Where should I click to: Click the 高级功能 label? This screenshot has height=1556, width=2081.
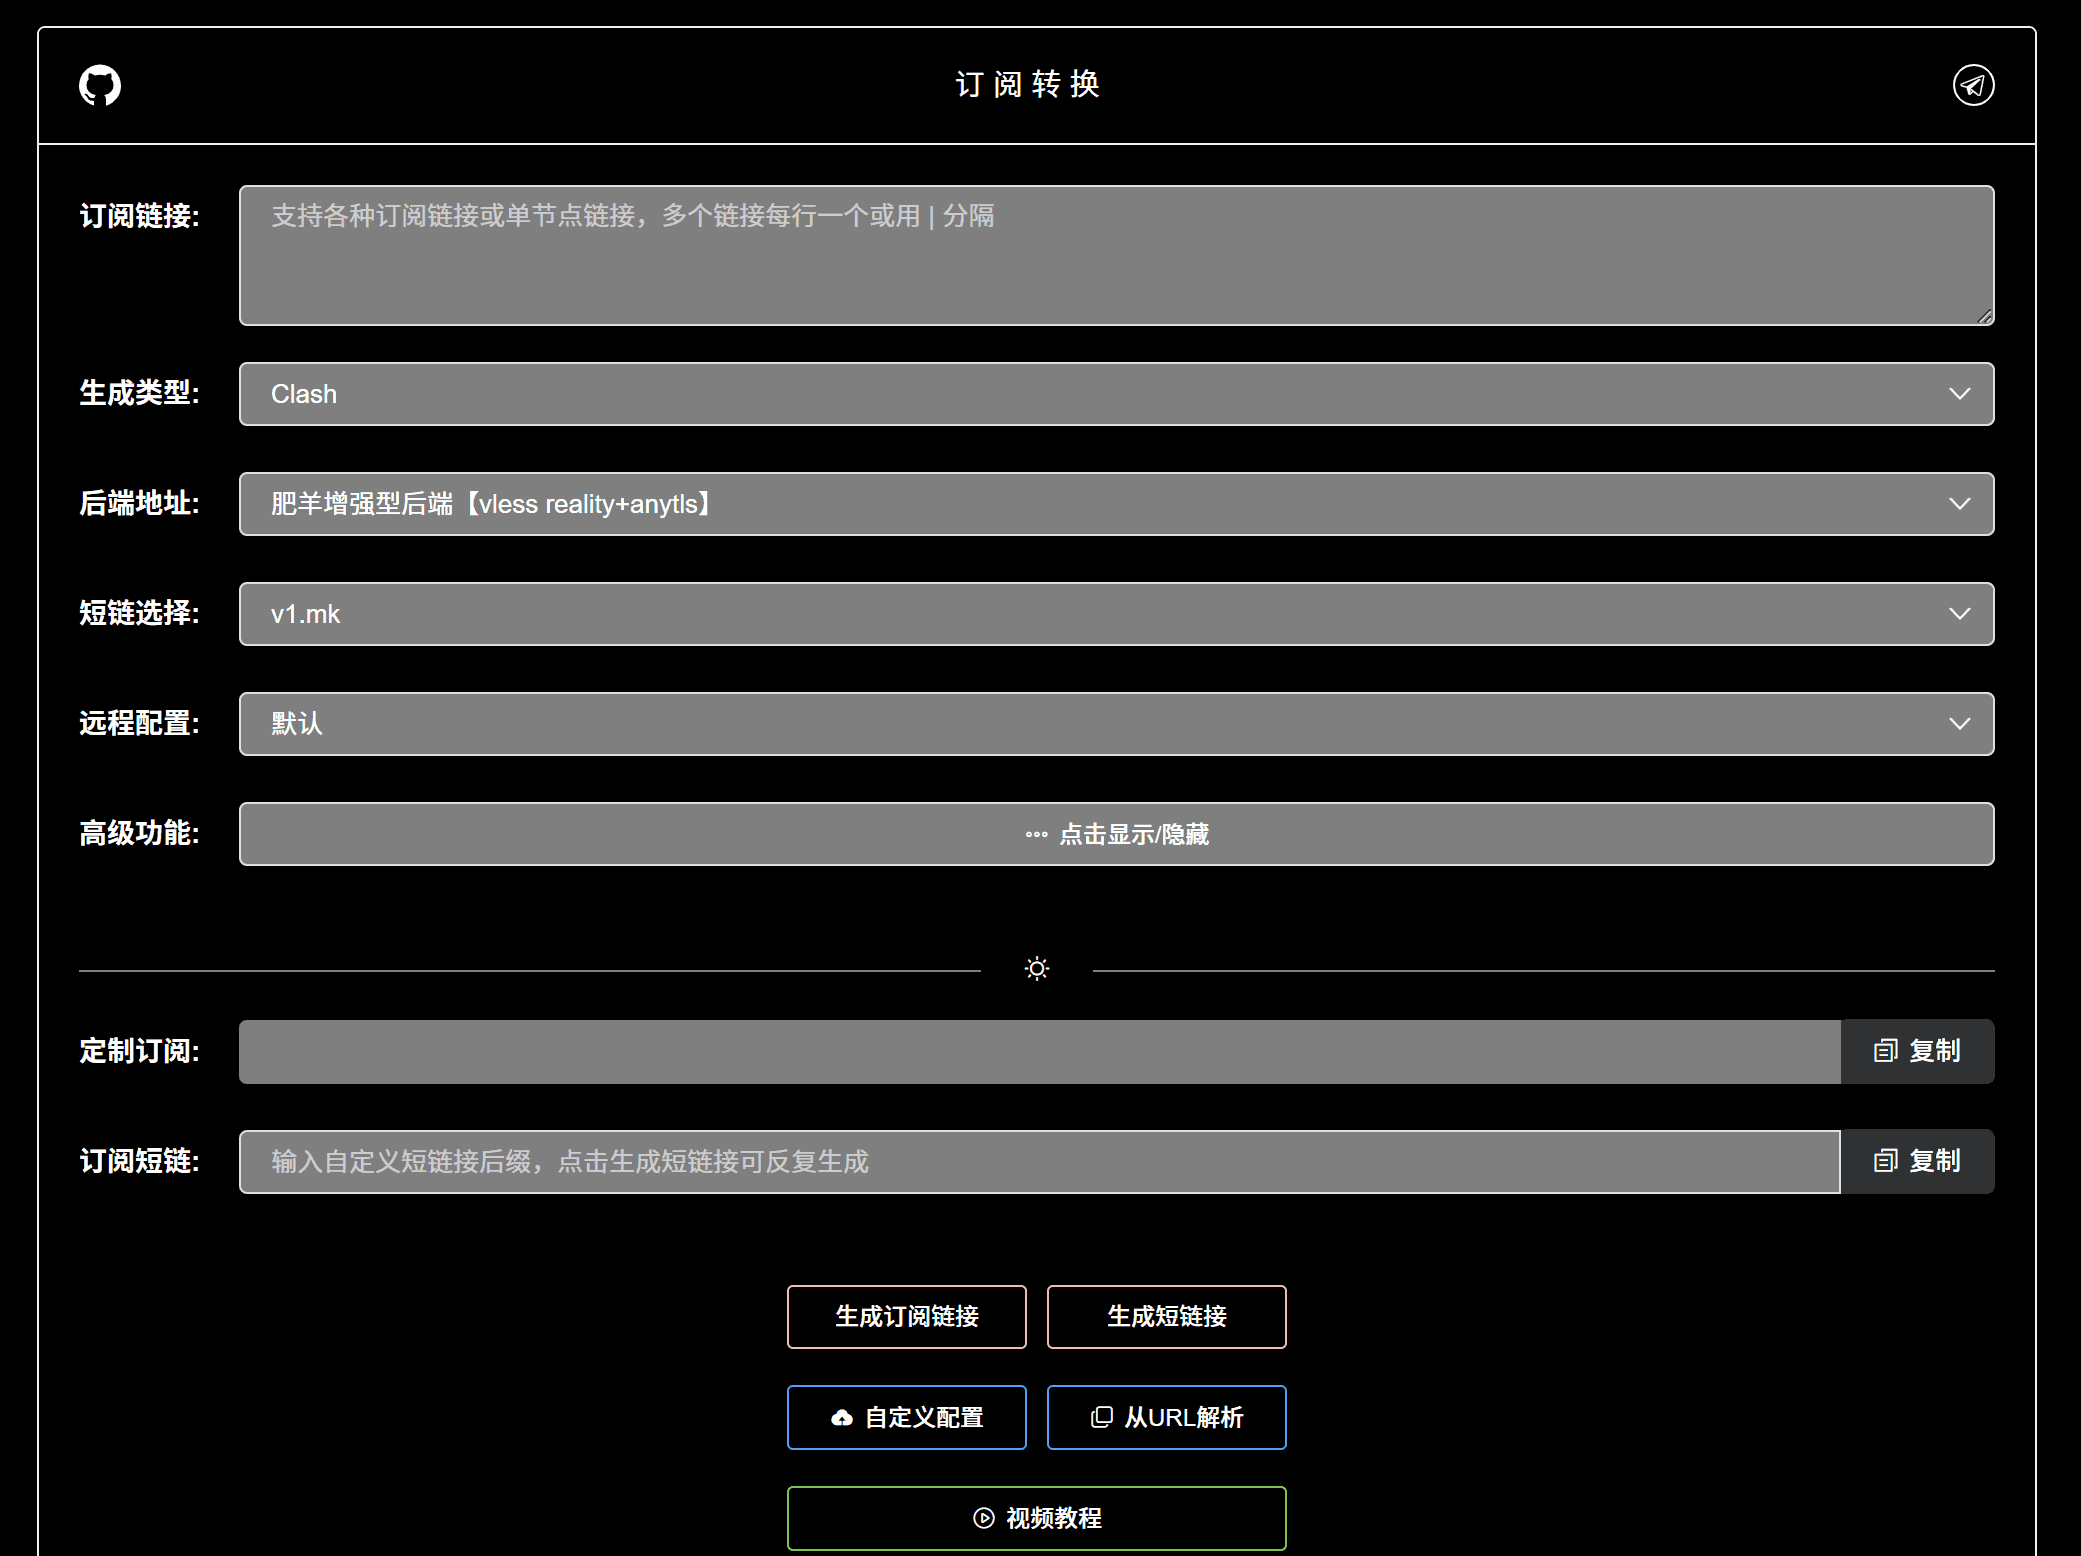[x=139, y=833]
